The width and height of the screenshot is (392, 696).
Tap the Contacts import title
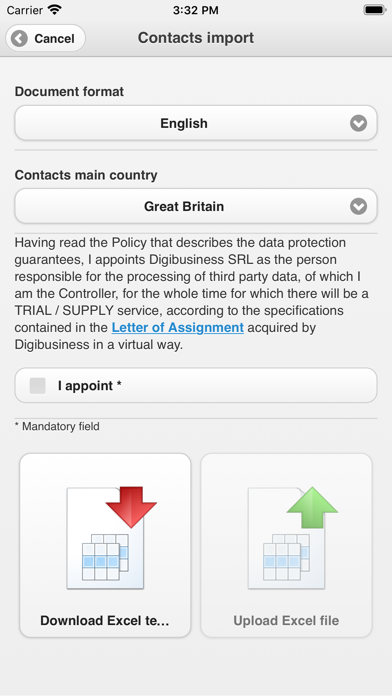tap(196, 38)
